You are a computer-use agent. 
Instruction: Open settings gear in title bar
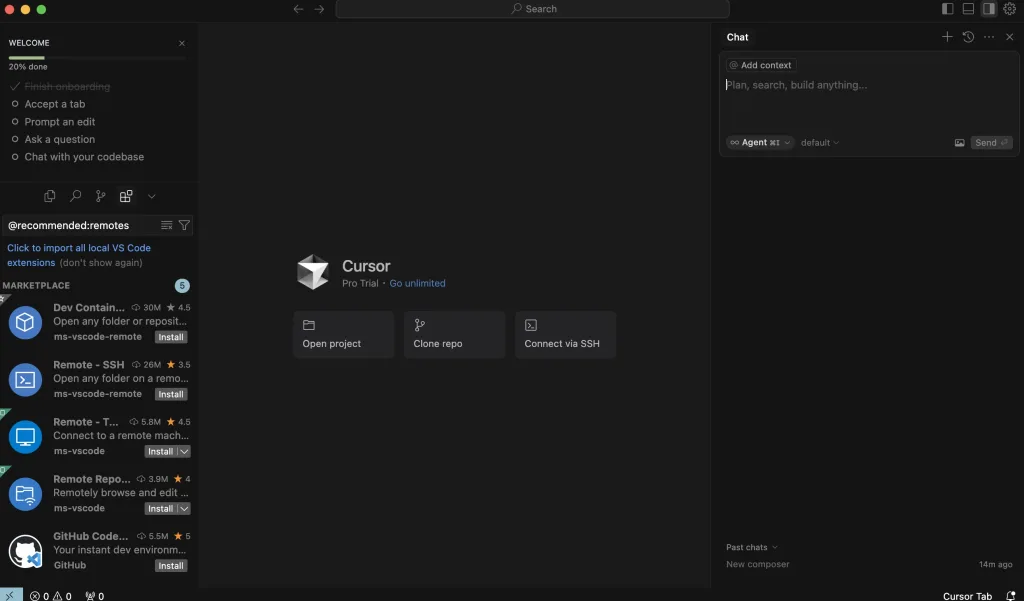(1010, 8)
